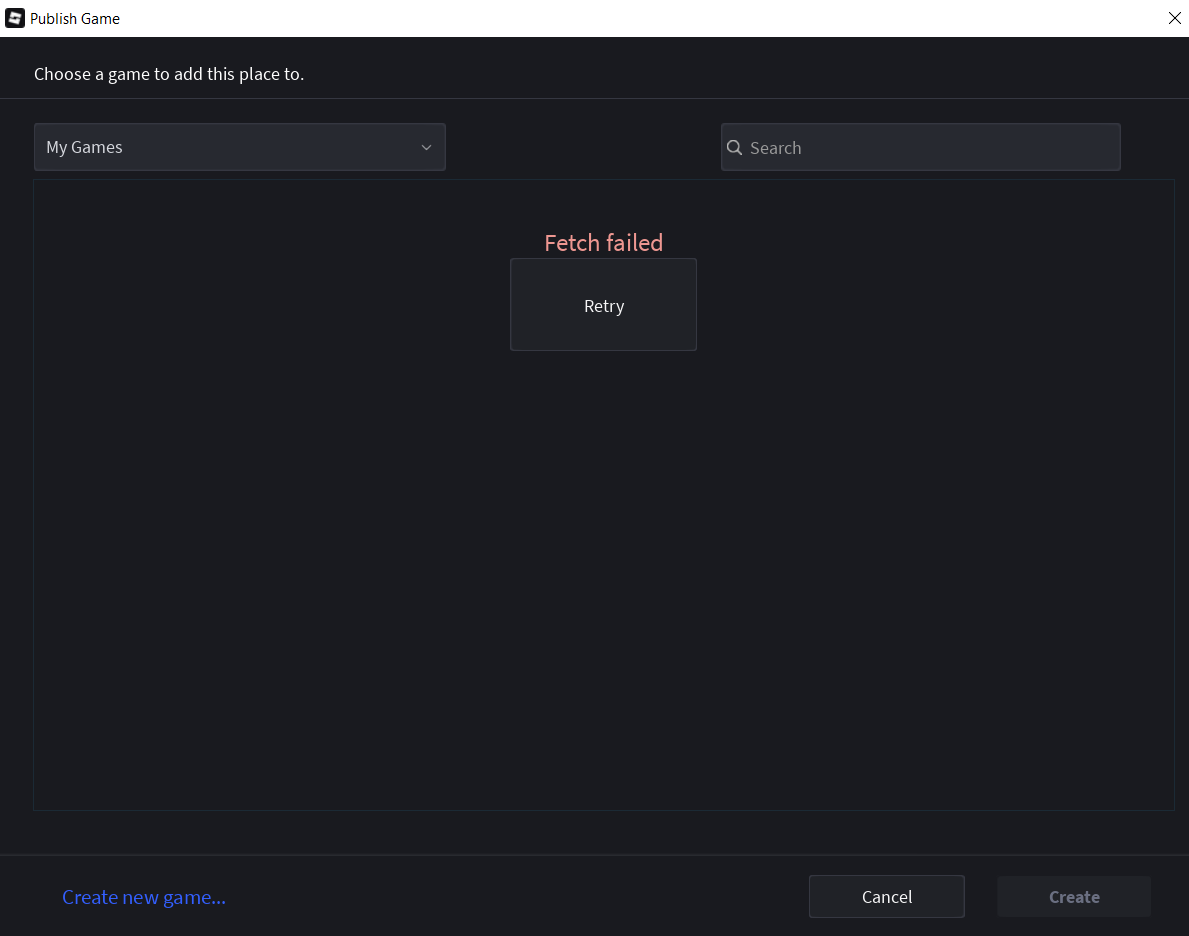Retry after the Fetch failed error
This screenshot has height=936, width=1189.
[603, 305]
